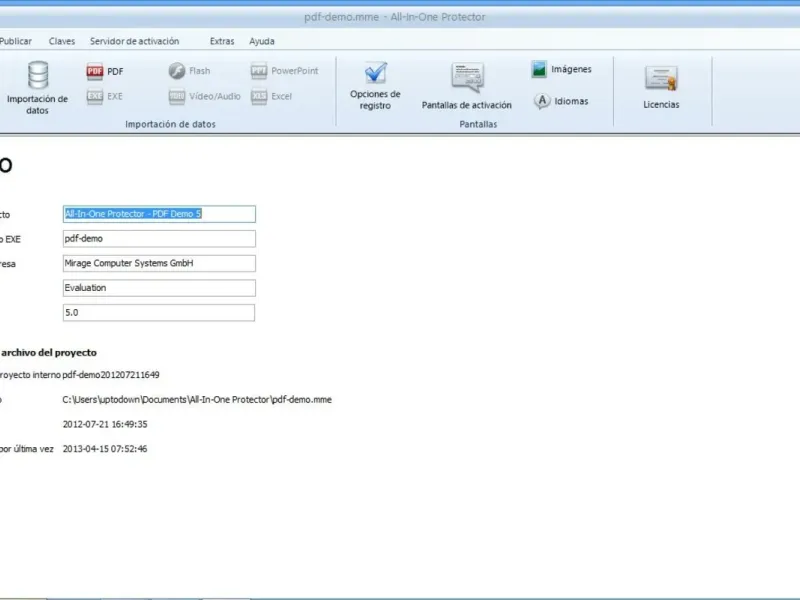Edit the Mirage Computer Systems GmbH field

[x=159, y=263]
